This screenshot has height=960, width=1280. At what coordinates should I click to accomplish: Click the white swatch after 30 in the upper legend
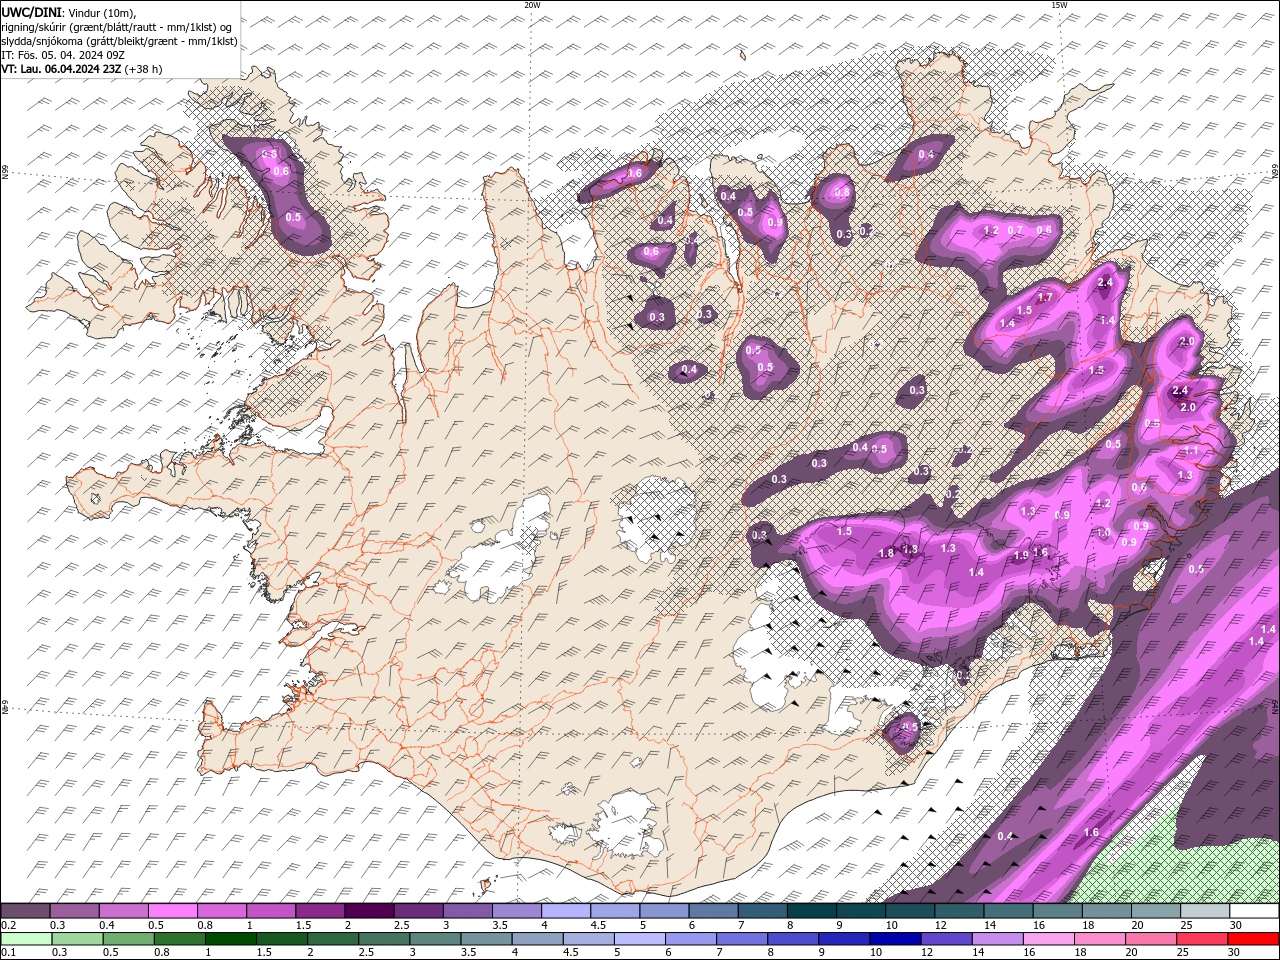coord(1255,911)
